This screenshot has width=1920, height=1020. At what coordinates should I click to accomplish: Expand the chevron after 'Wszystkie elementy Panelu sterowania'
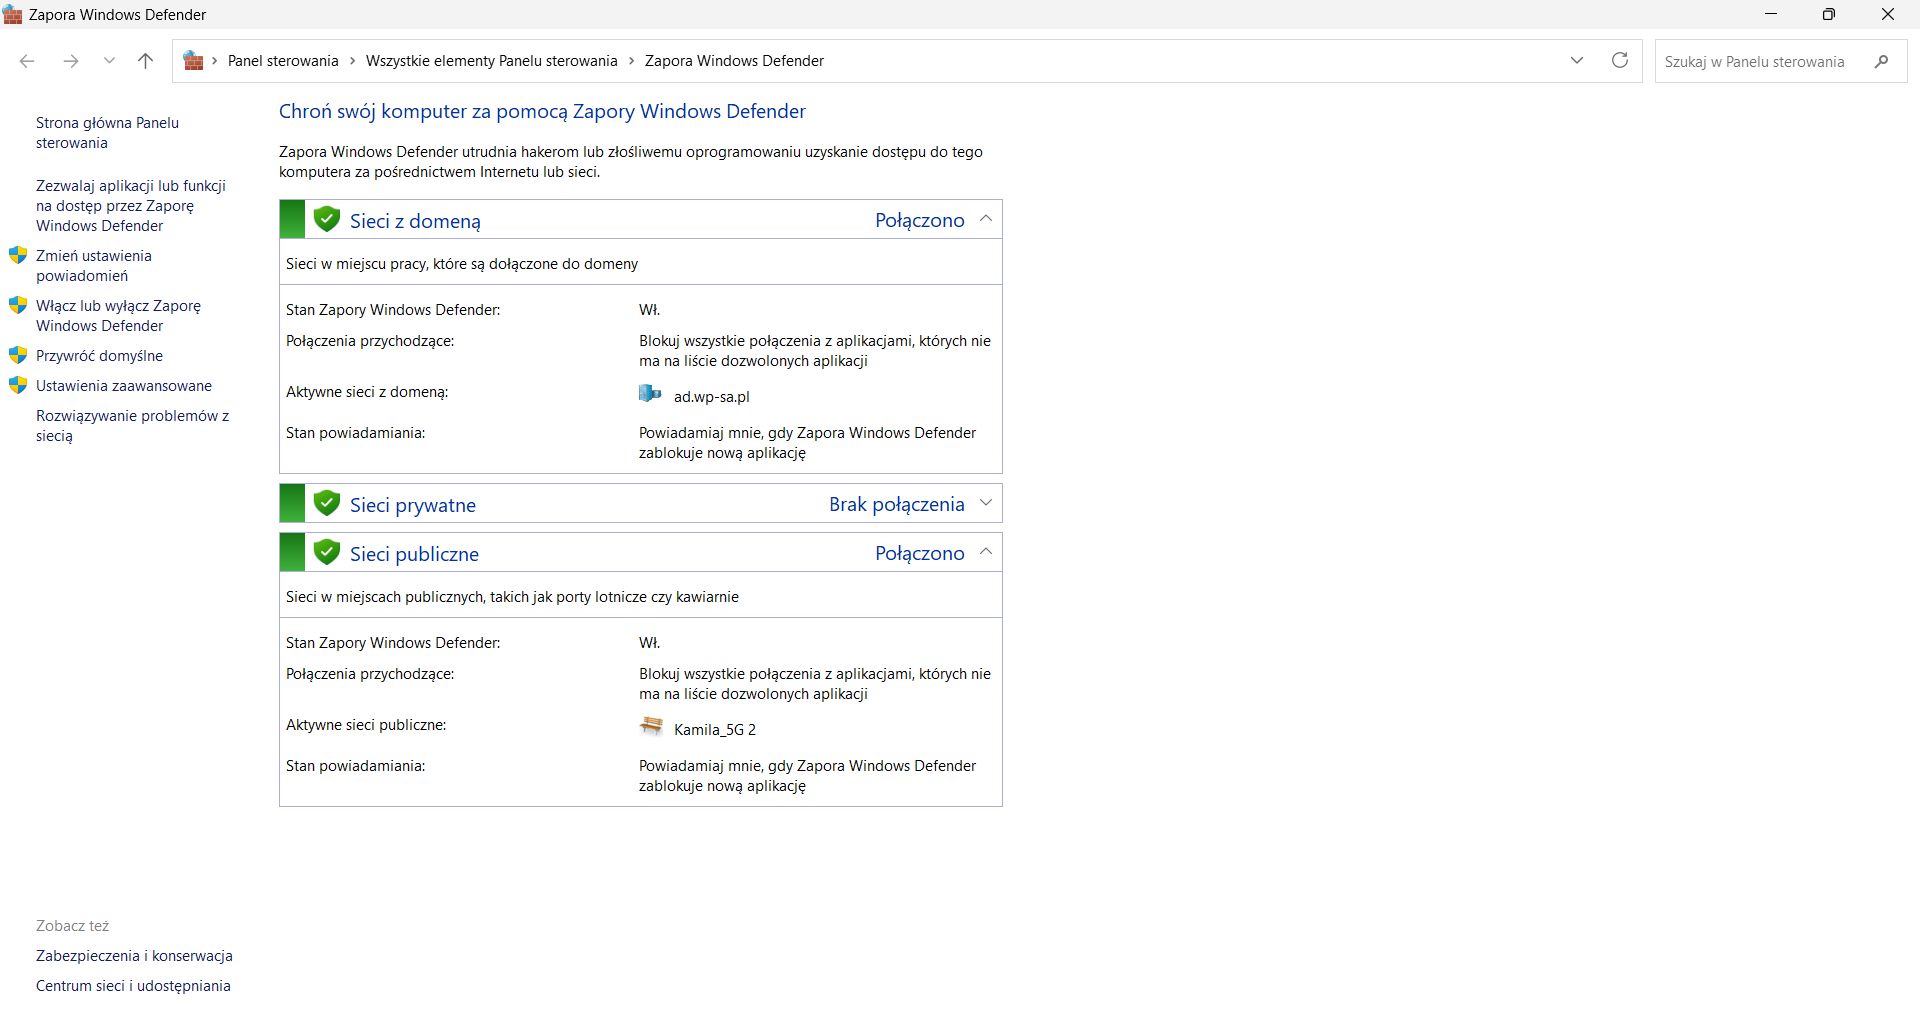631,61
